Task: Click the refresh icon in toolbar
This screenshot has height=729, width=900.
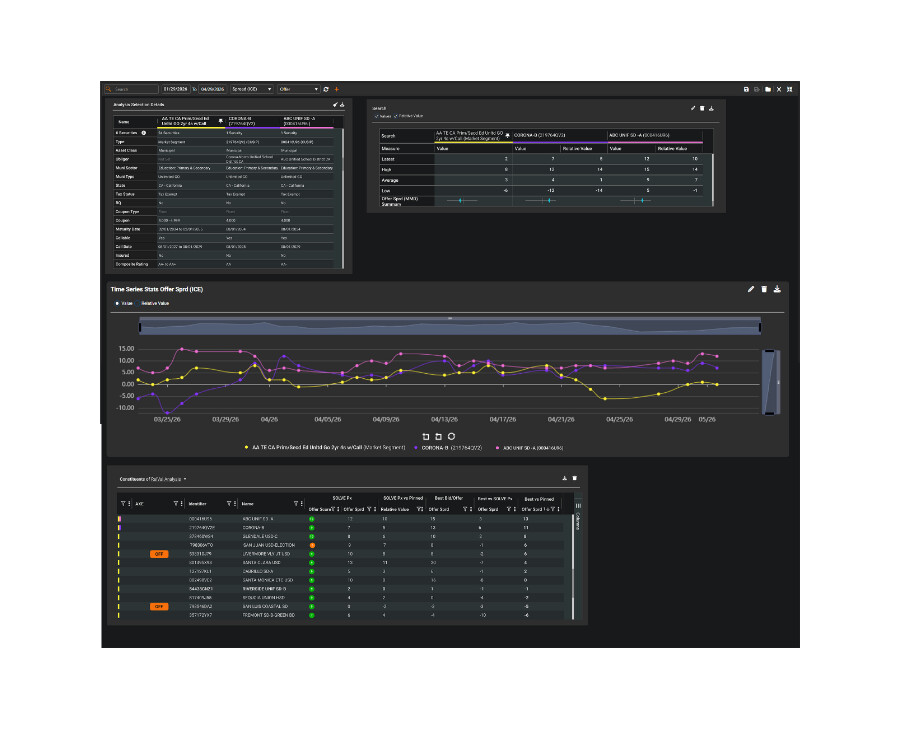Action: (x=326, y=89)
